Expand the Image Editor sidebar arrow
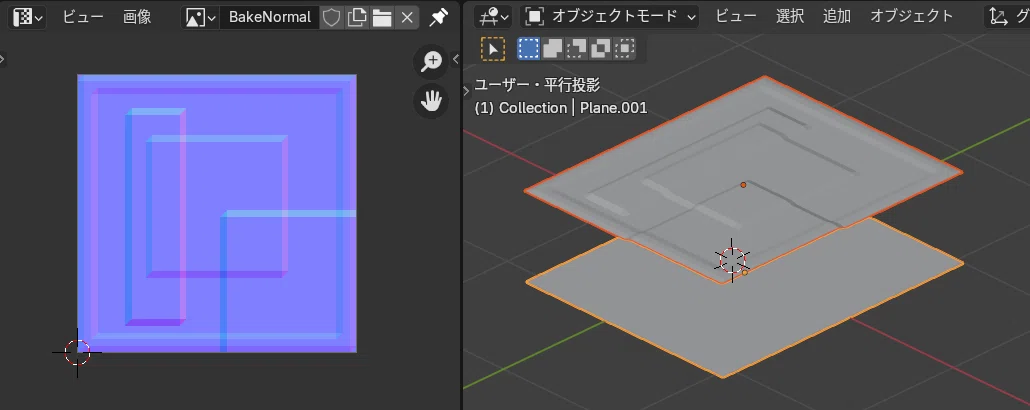This screenshot has height=410, width=1030. coord(455,59)
